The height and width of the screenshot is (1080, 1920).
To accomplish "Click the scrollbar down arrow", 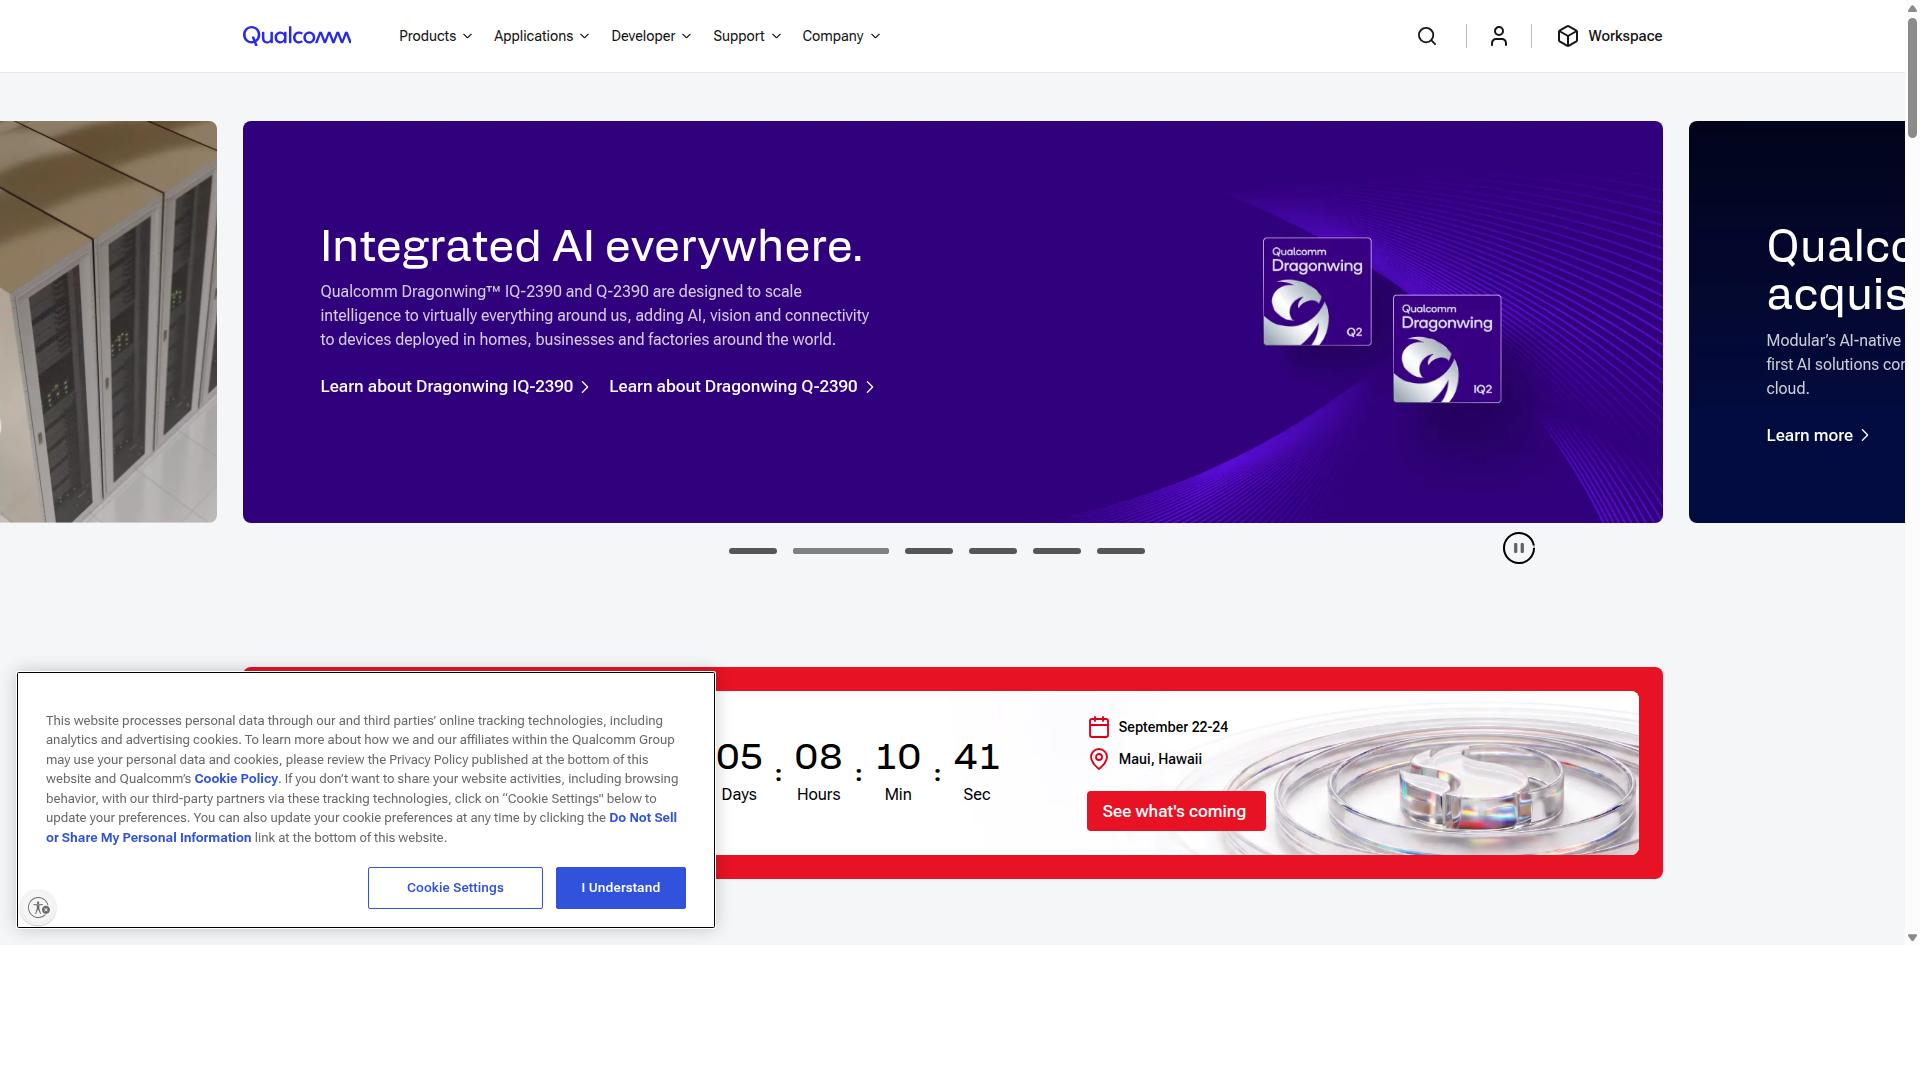I will click(x=1912, y=937).
